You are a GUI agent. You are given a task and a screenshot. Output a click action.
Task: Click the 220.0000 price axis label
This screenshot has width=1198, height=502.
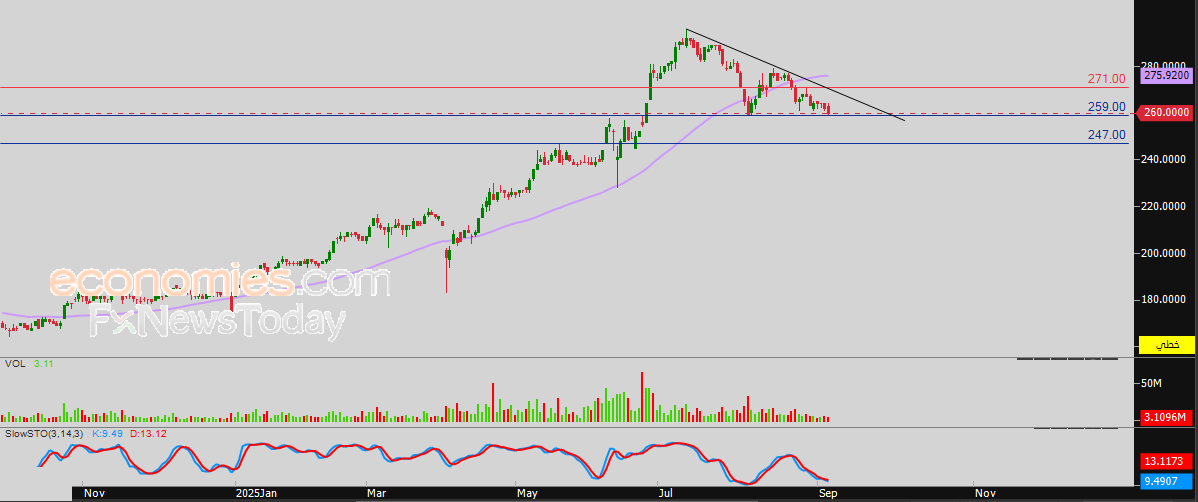point(1164,206)
